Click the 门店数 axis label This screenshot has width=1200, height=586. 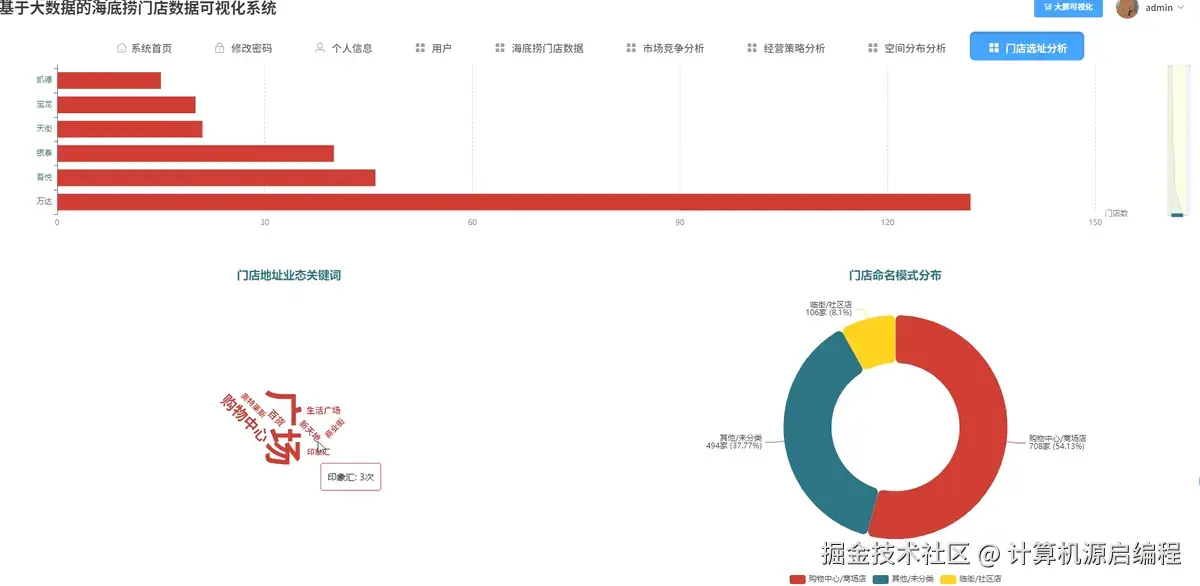coord(1116,213)
